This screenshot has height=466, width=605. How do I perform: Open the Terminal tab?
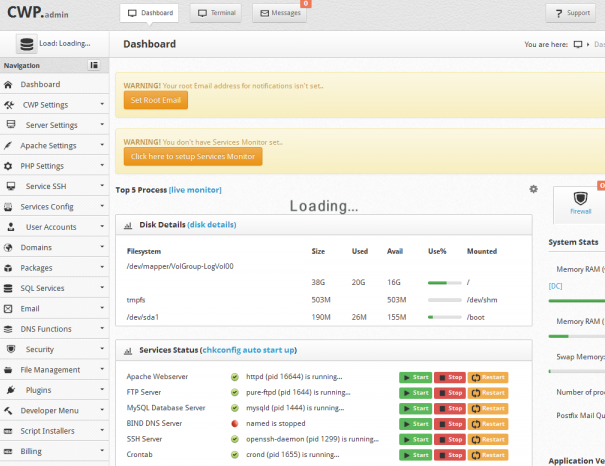pyautogui.click(x=216, y=13)
